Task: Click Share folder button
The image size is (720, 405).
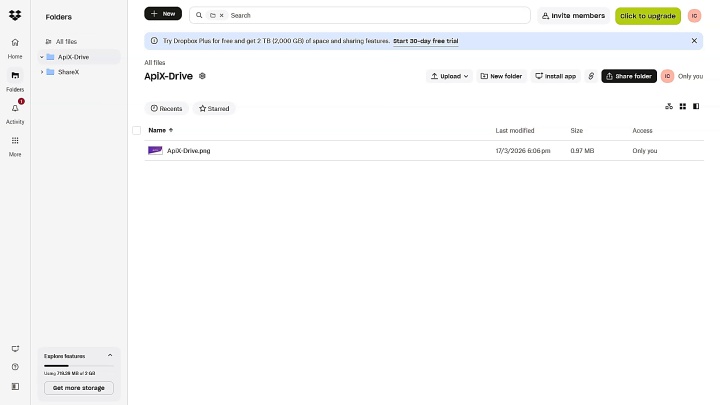Action: click(629, 76)
